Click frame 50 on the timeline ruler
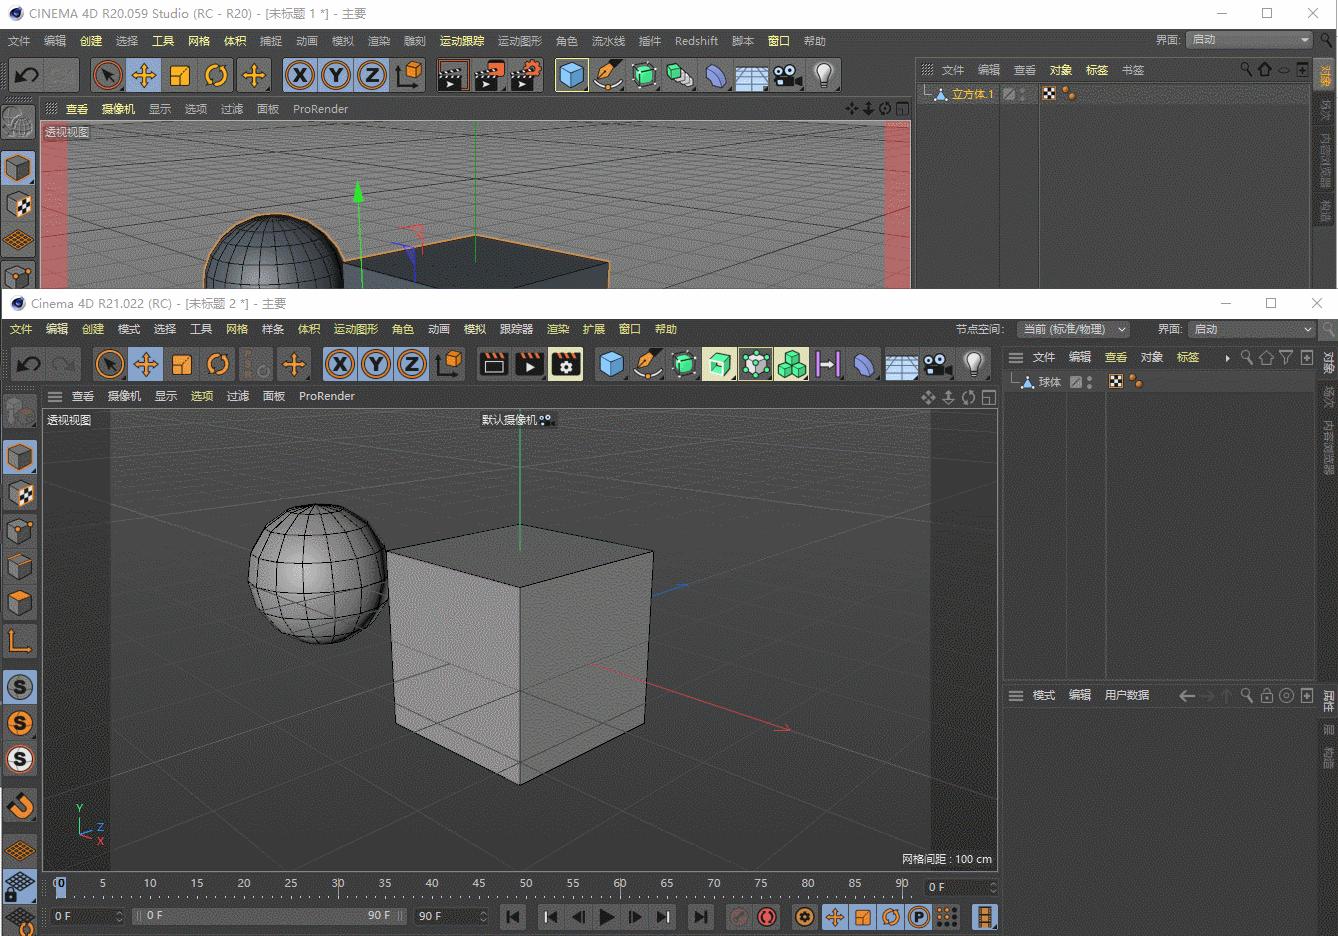Screen dimensions: 1338x936 (x=526, y=884)
